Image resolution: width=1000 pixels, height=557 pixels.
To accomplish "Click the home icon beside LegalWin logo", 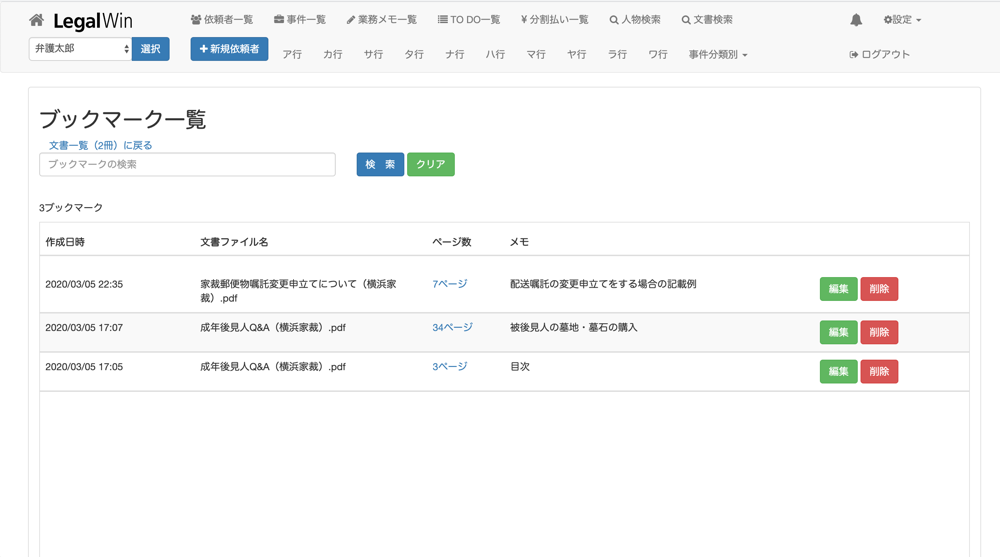I will [x=37, y=21].
